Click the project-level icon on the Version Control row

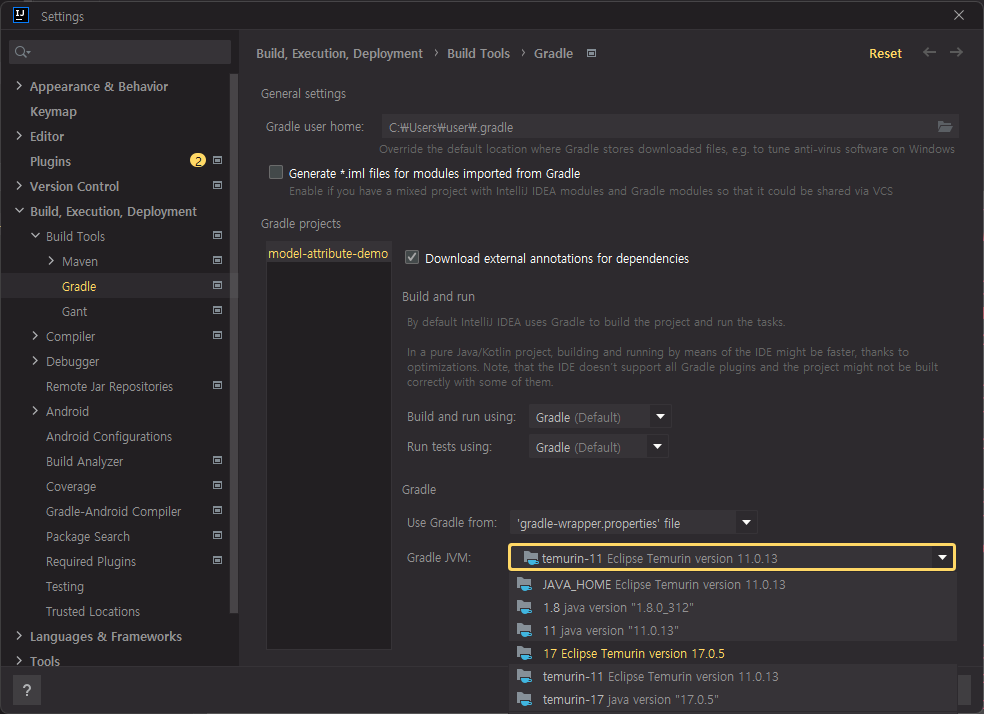(218, 186)
